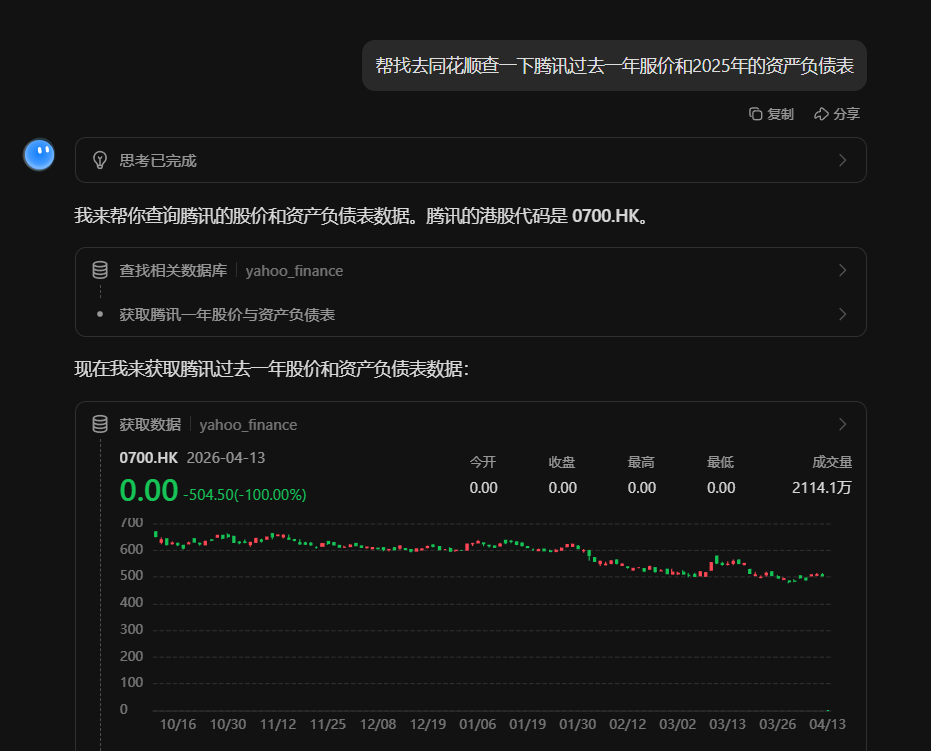Click 获取腾讯一年股价与资产负债表 step text
The height and width of the screenshot is (751, 931).
click(x=227, y=315)
